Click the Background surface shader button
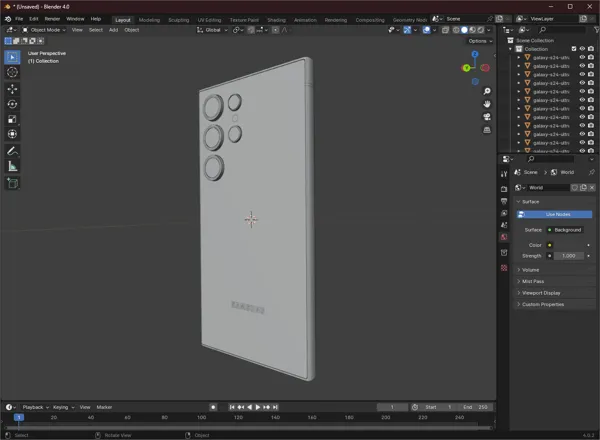 565,230
